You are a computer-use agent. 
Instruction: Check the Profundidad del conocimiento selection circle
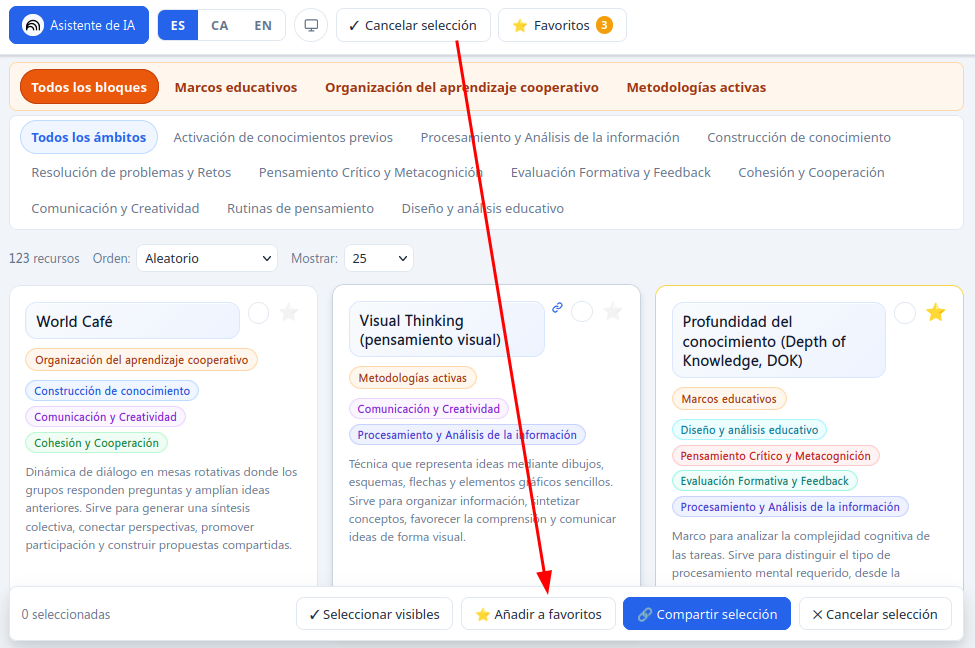coord(905,313)
